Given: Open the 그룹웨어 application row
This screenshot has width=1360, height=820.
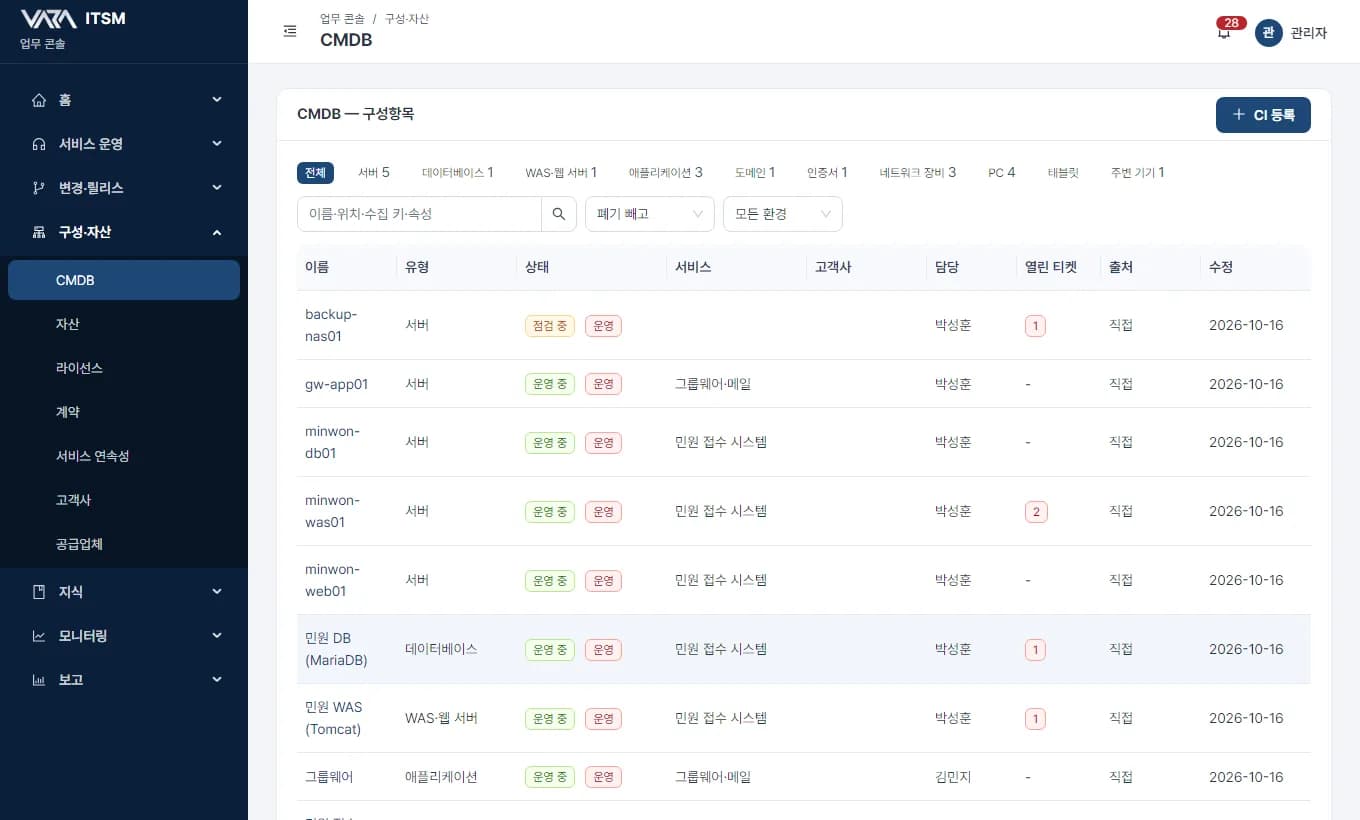Looking at the screenshot, I should [804, 777].
